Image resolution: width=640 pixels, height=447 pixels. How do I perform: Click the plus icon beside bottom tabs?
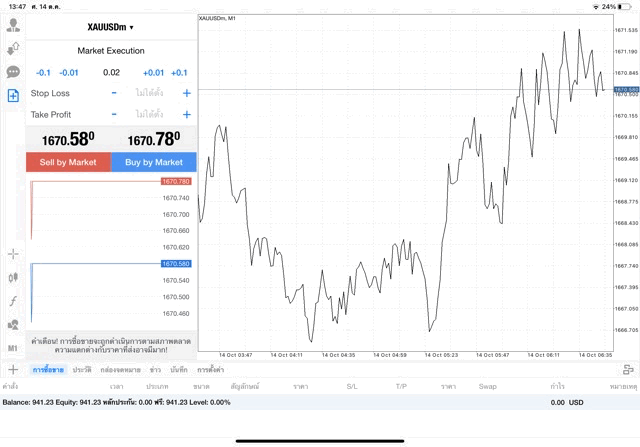click(13, 369)
